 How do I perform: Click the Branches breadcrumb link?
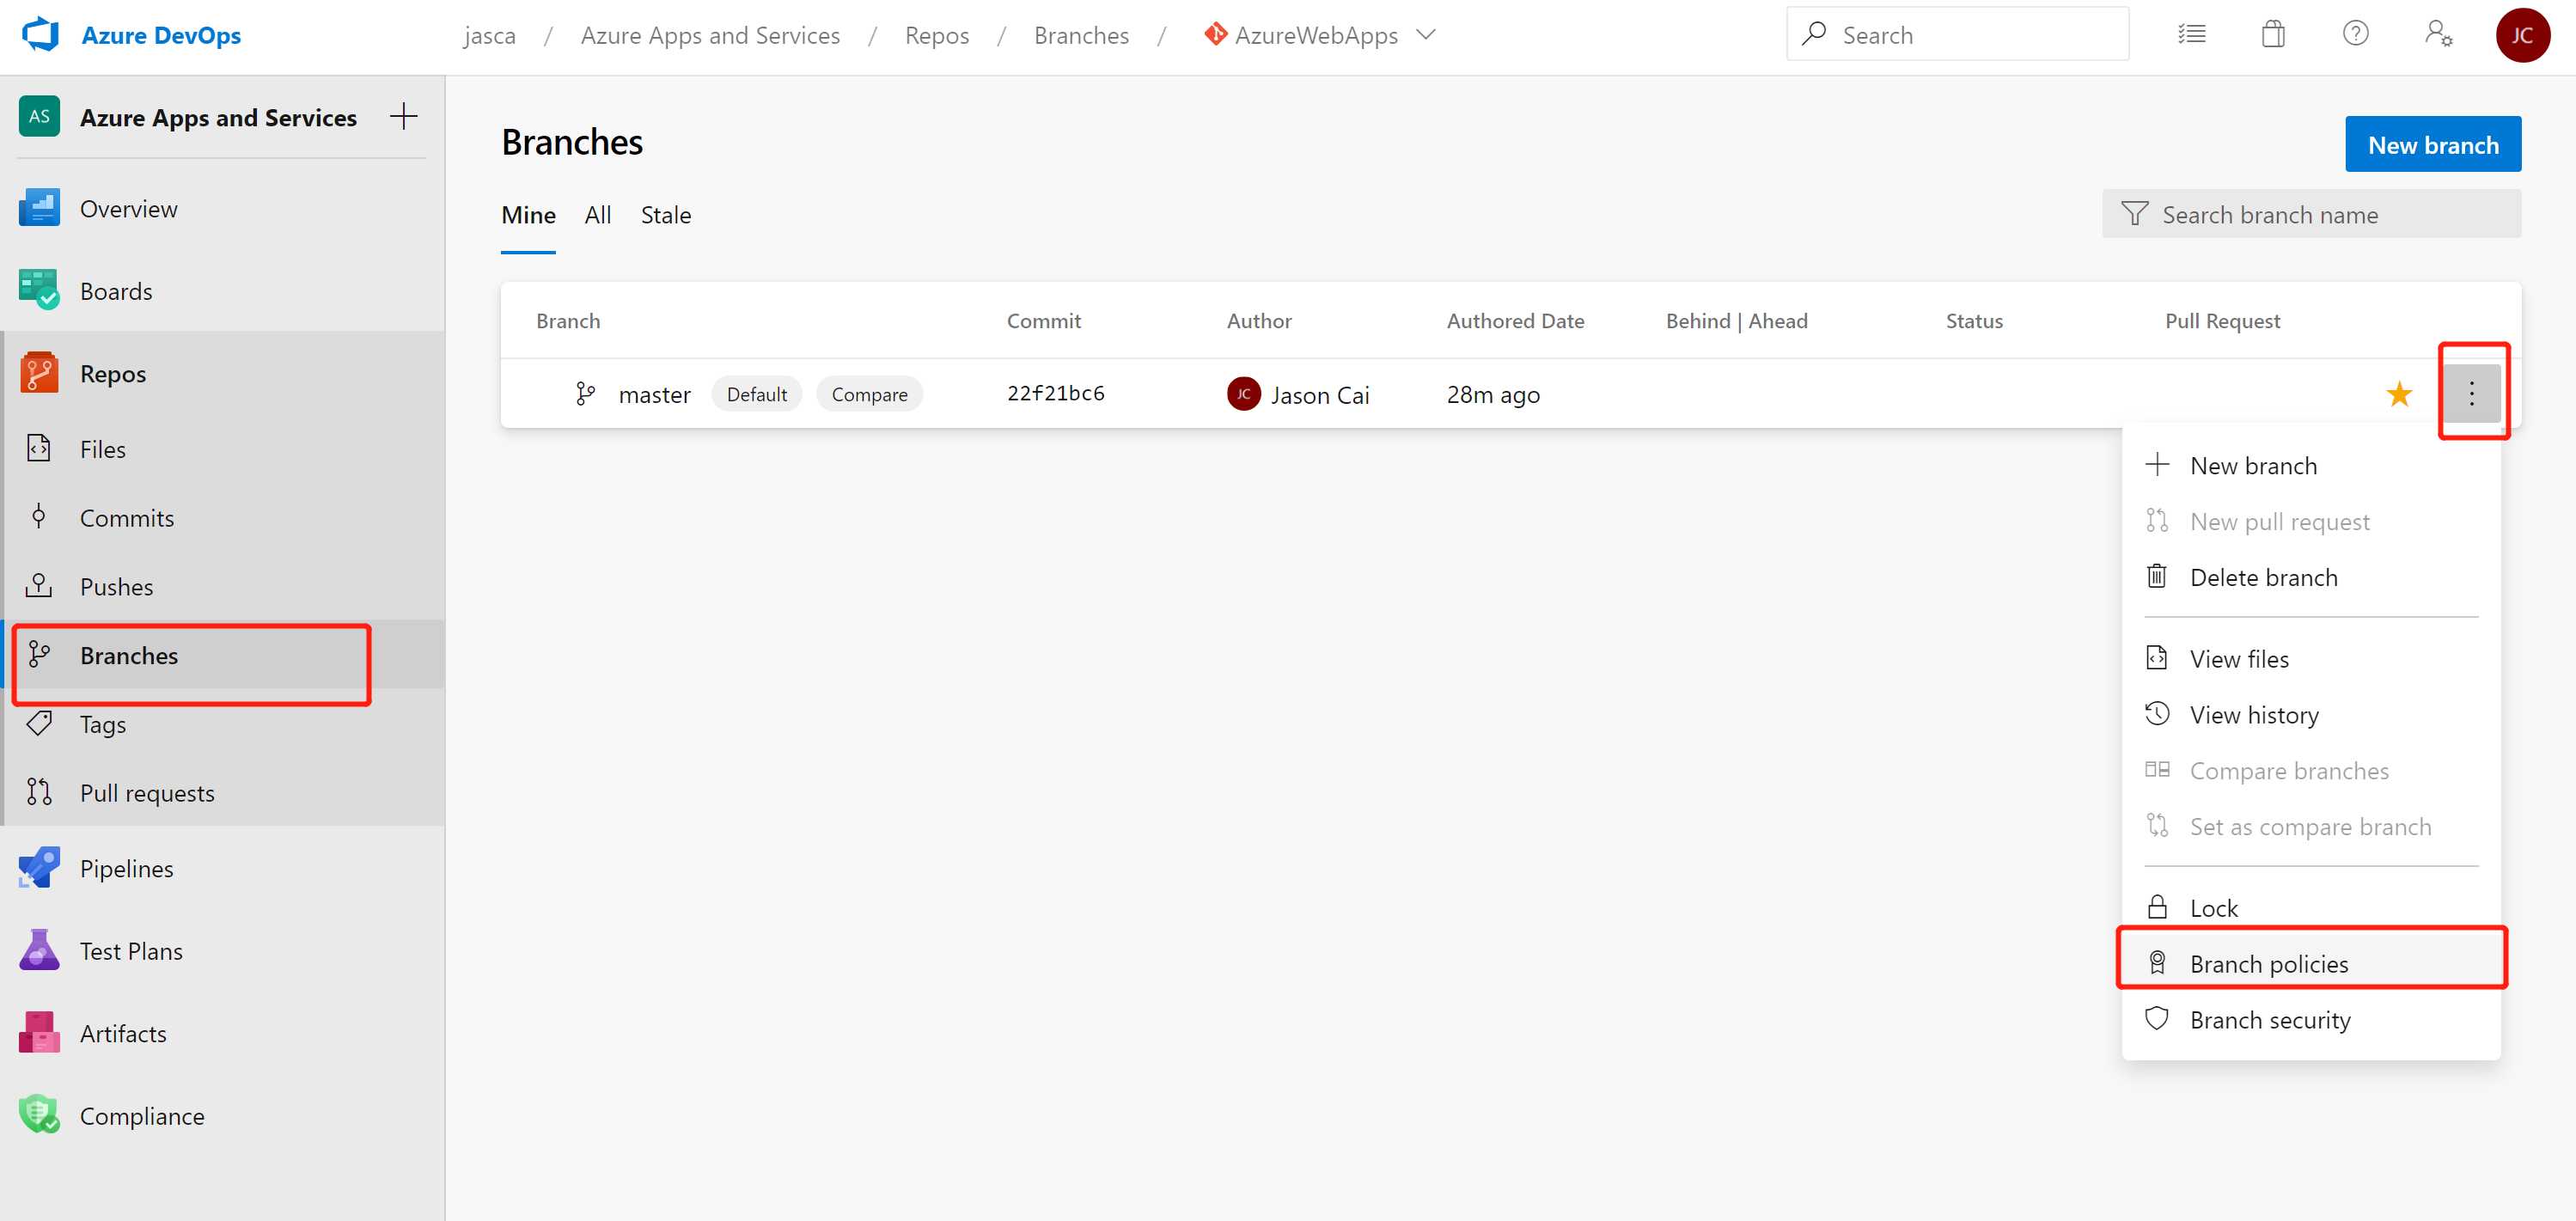point(1081,35)
